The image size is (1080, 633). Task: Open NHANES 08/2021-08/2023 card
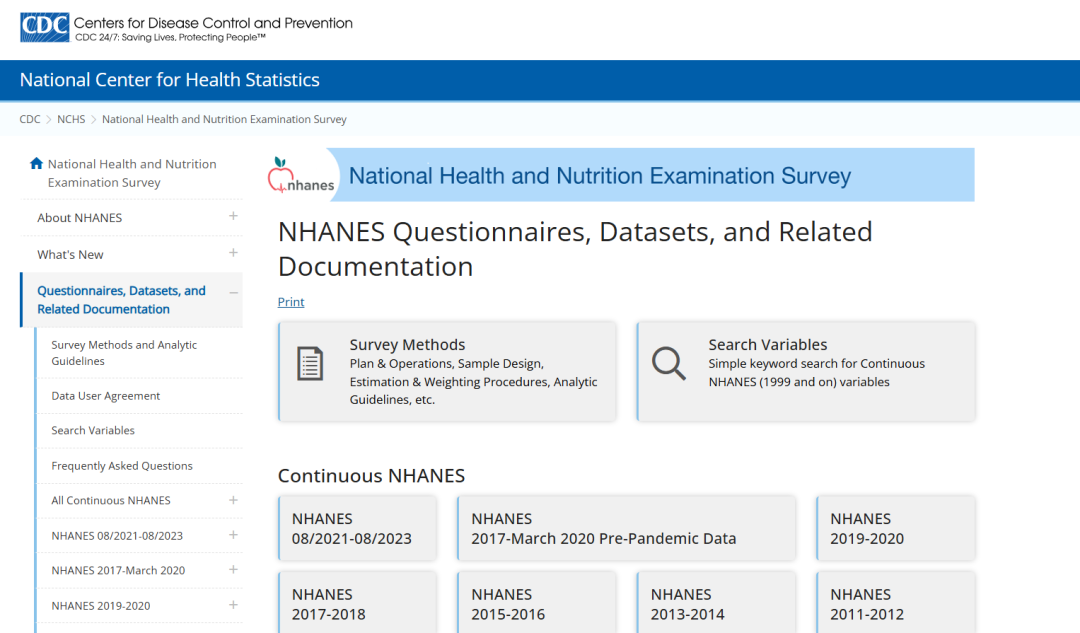[357, 528]
